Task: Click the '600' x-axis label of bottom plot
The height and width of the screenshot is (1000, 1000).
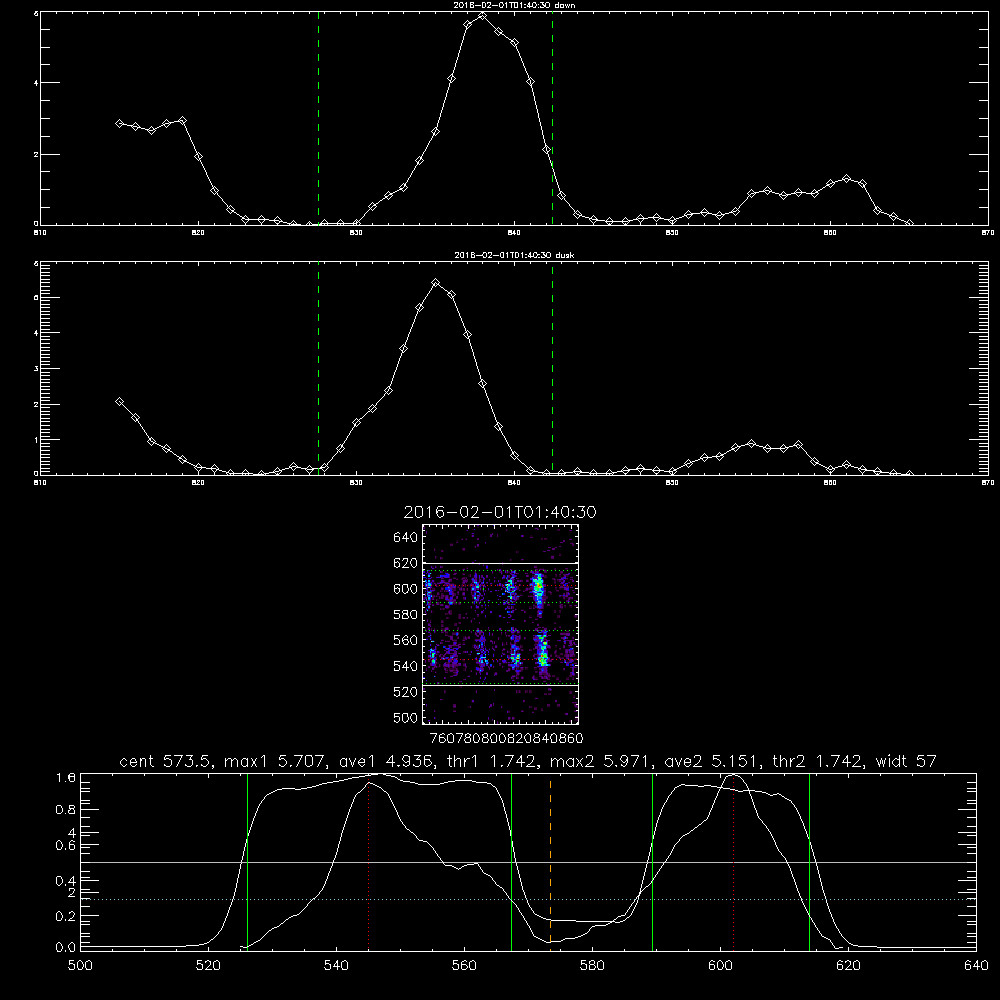Action: tap(721, 966)
